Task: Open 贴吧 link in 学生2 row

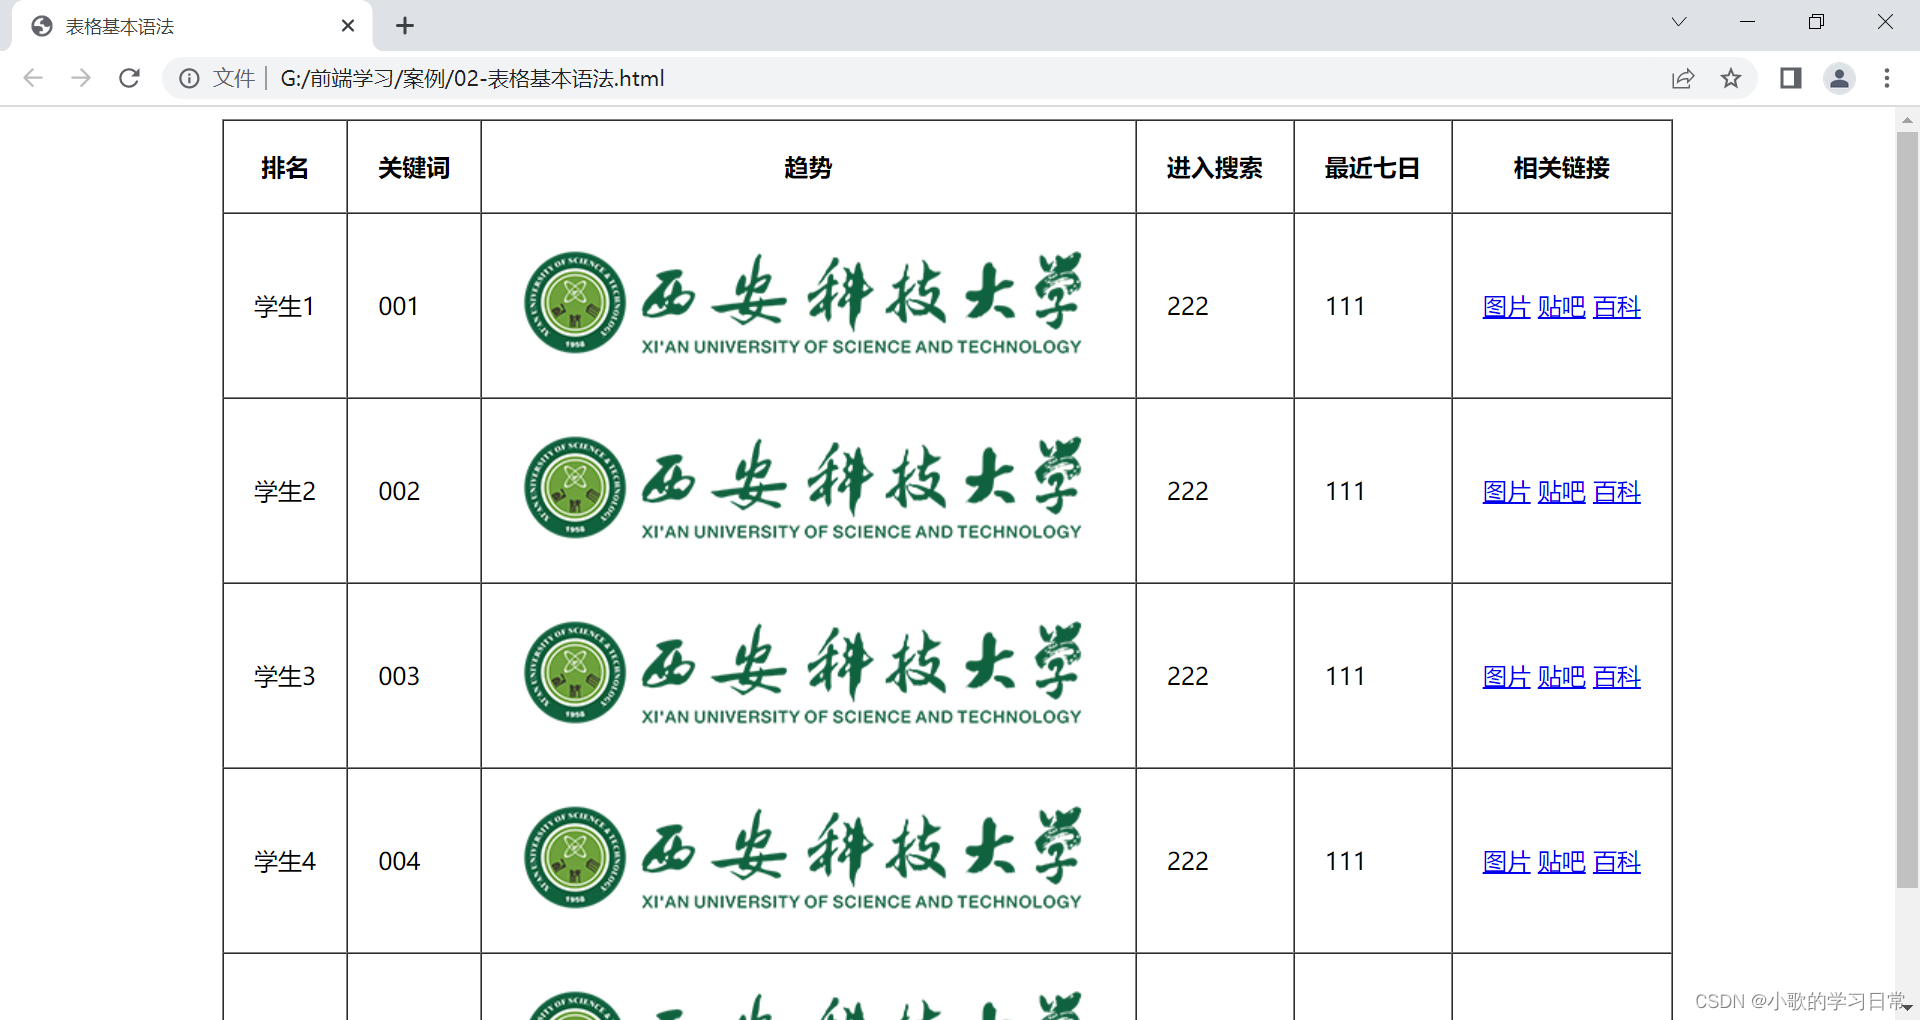Action: tap(1561, 492)
